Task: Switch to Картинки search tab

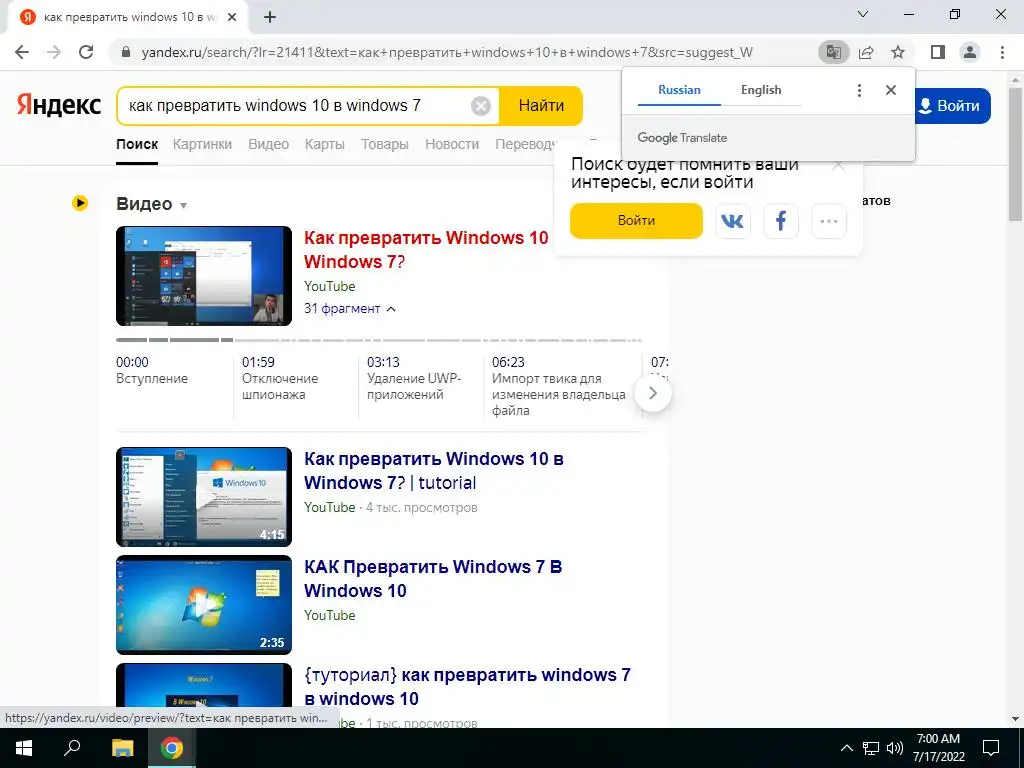Action: click(x=202, y=144)
